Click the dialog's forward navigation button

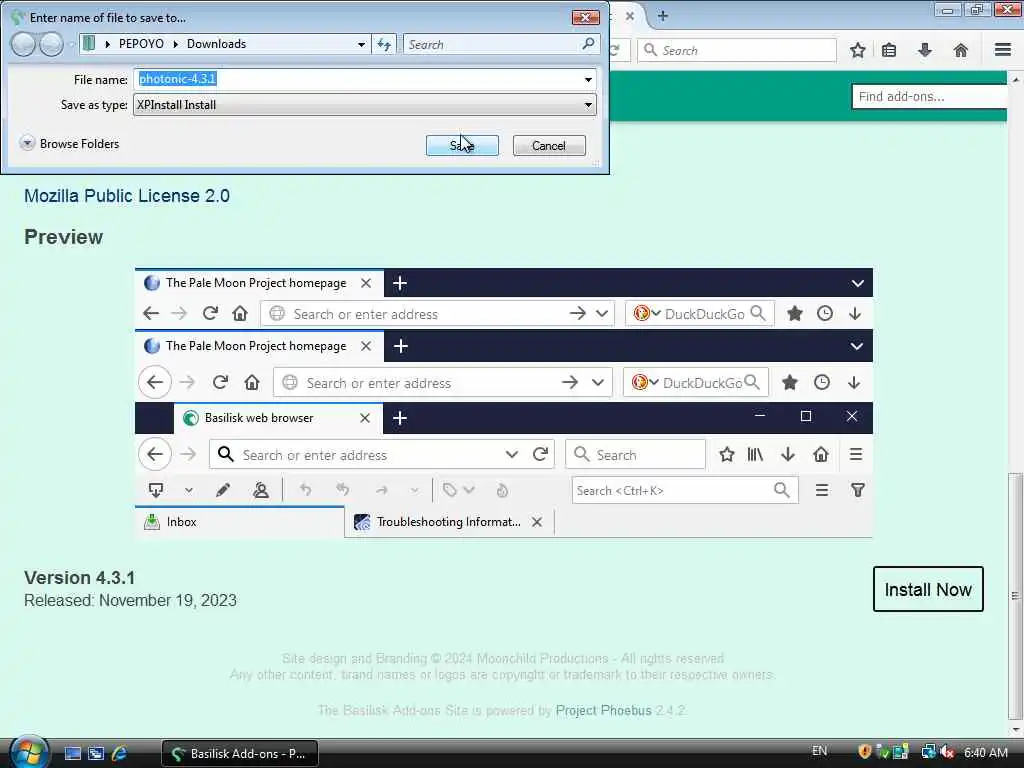[x=52, y=44]
